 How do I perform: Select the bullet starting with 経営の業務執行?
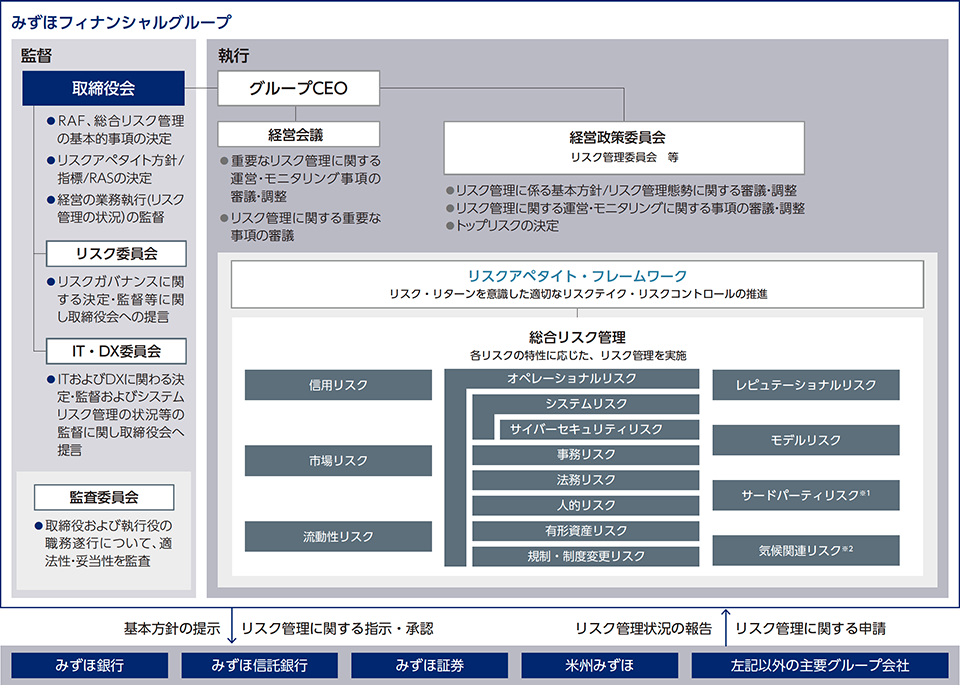click(116, 208)
